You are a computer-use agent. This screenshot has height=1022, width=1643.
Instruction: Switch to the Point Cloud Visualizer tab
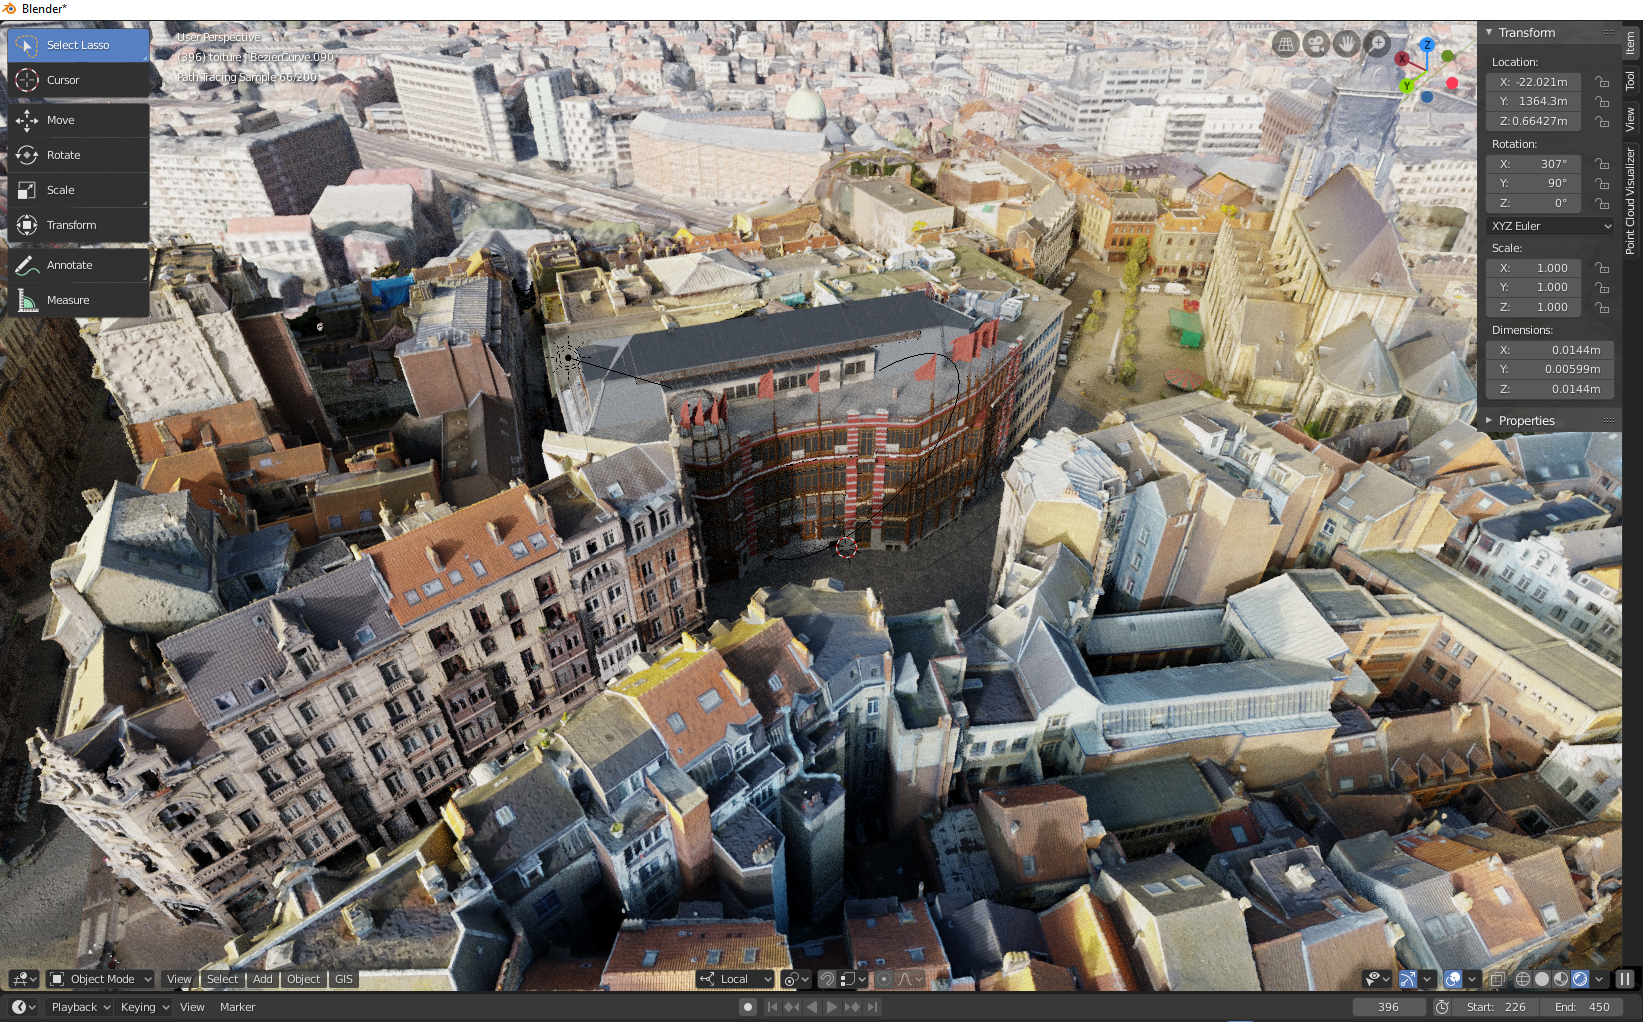point(1630,200)
